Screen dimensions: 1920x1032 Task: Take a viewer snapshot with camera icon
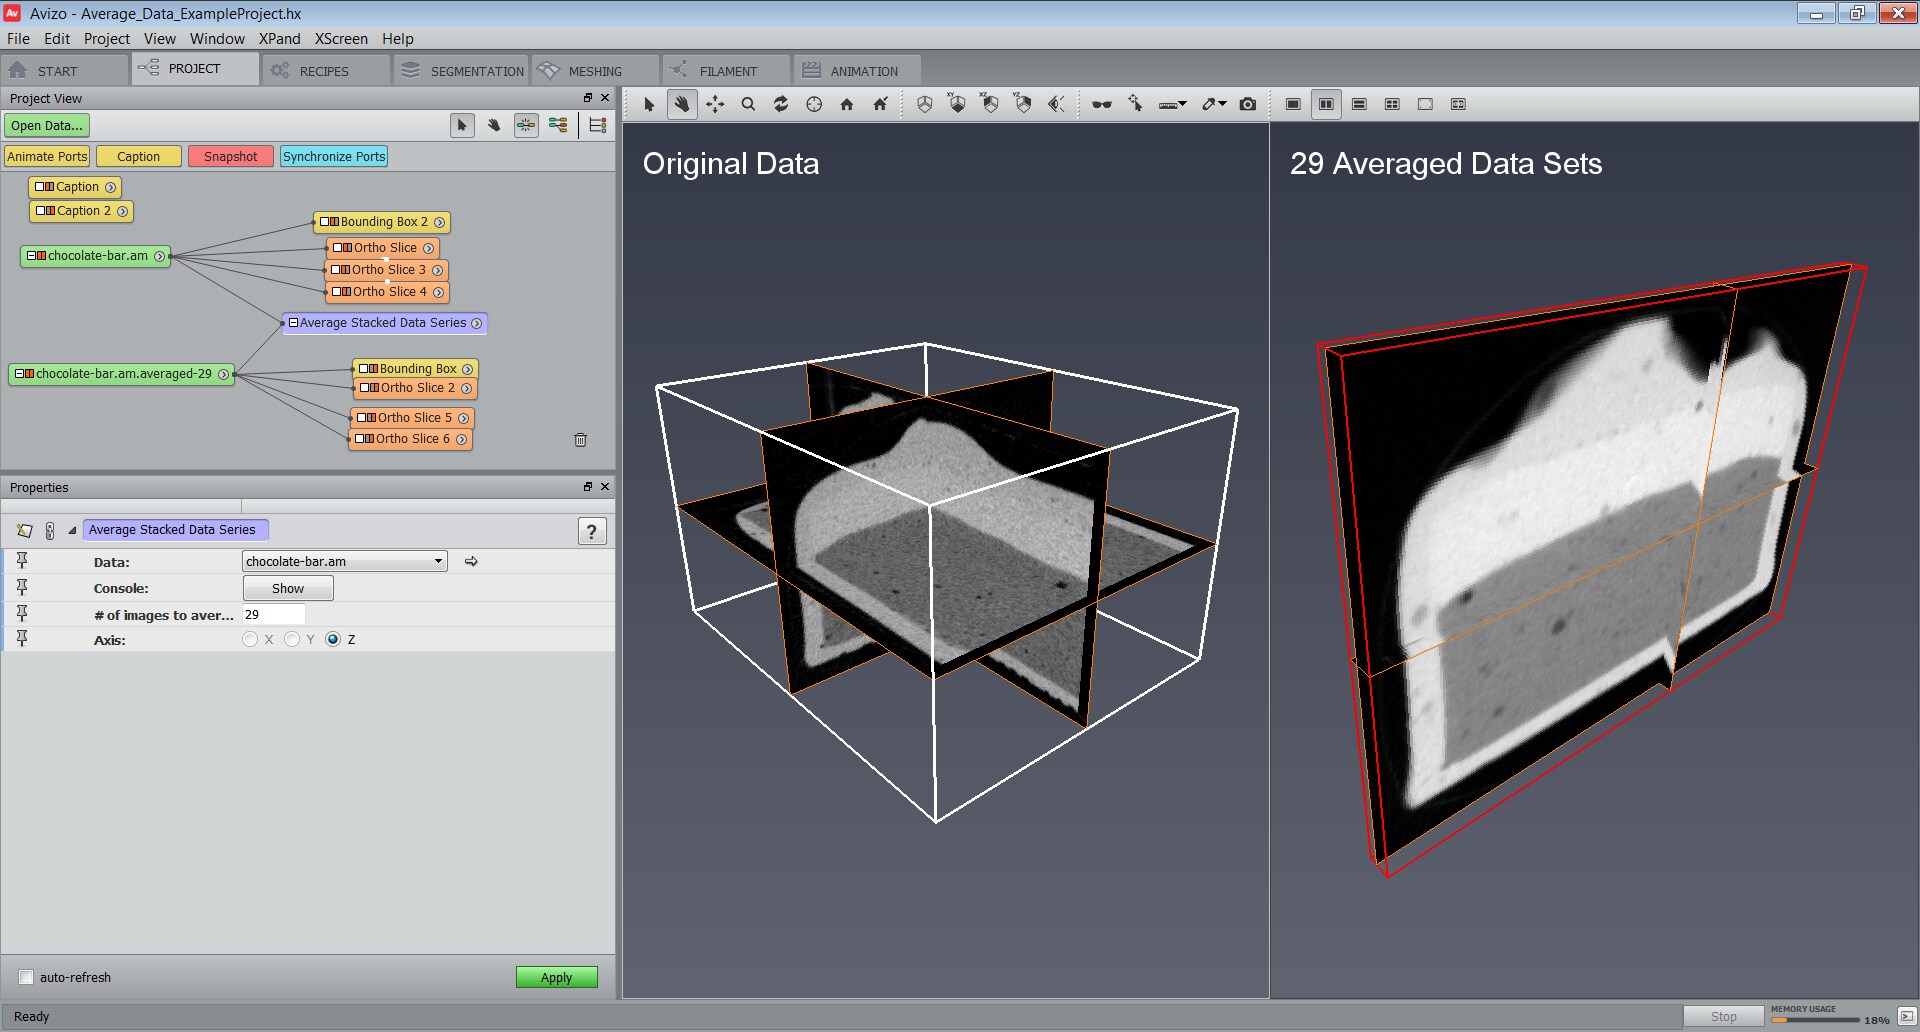click(1247, 104)
